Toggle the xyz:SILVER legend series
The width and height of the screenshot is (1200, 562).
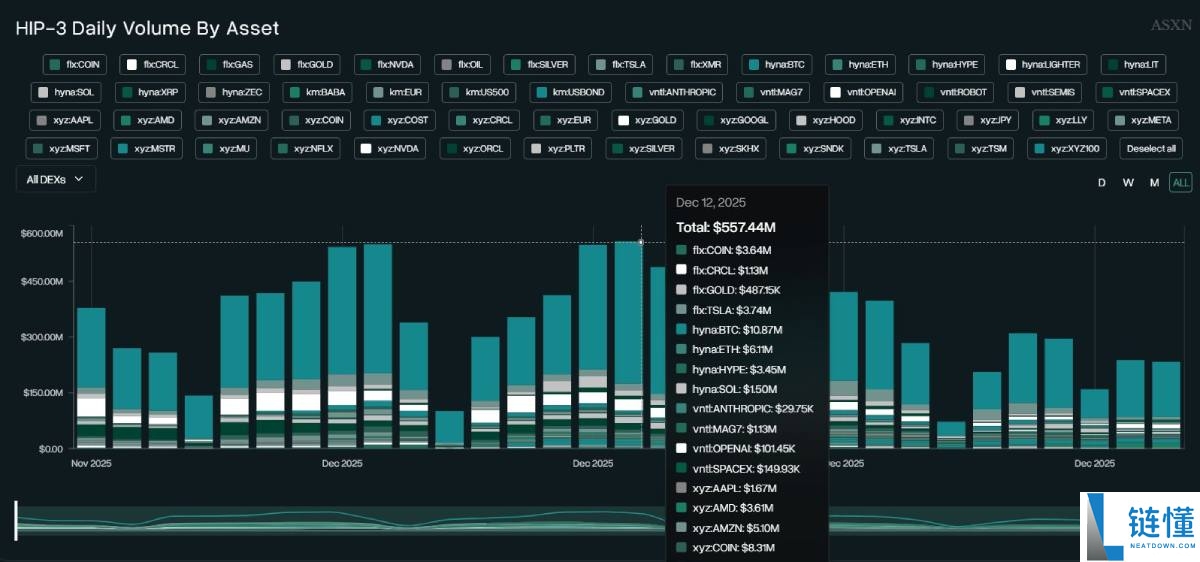click(x=644, y=149)
